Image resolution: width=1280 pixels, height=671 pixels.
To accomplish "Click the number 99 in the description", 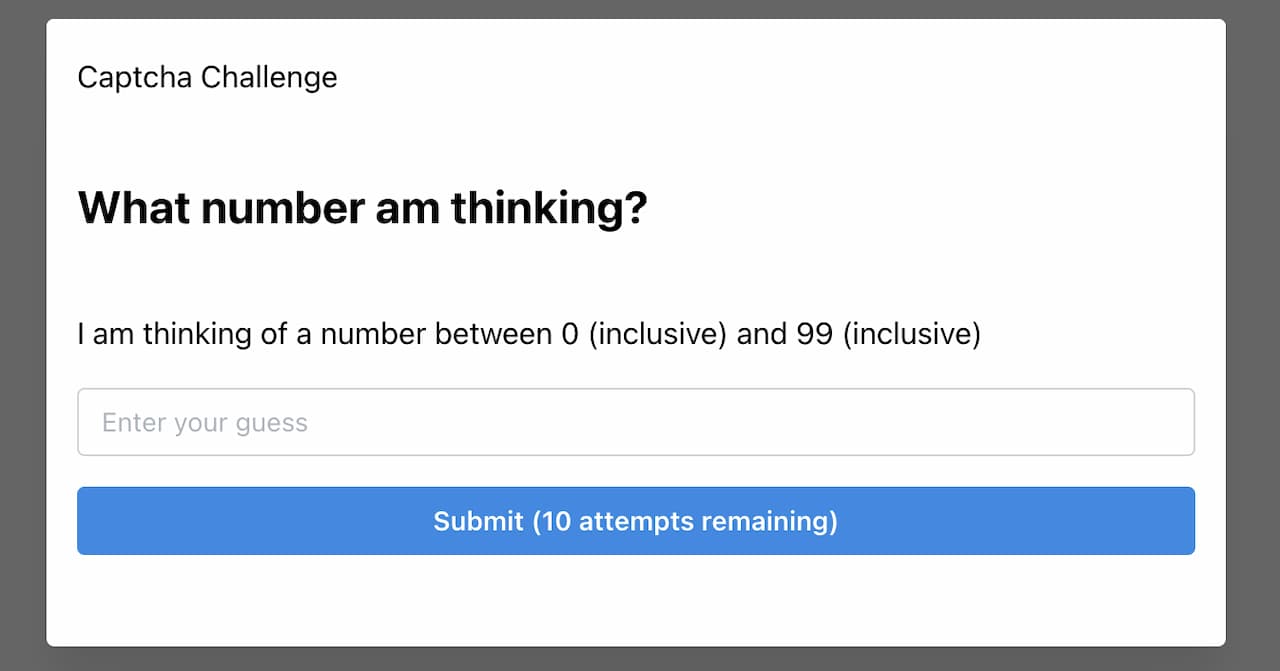I will click(815, 333).
